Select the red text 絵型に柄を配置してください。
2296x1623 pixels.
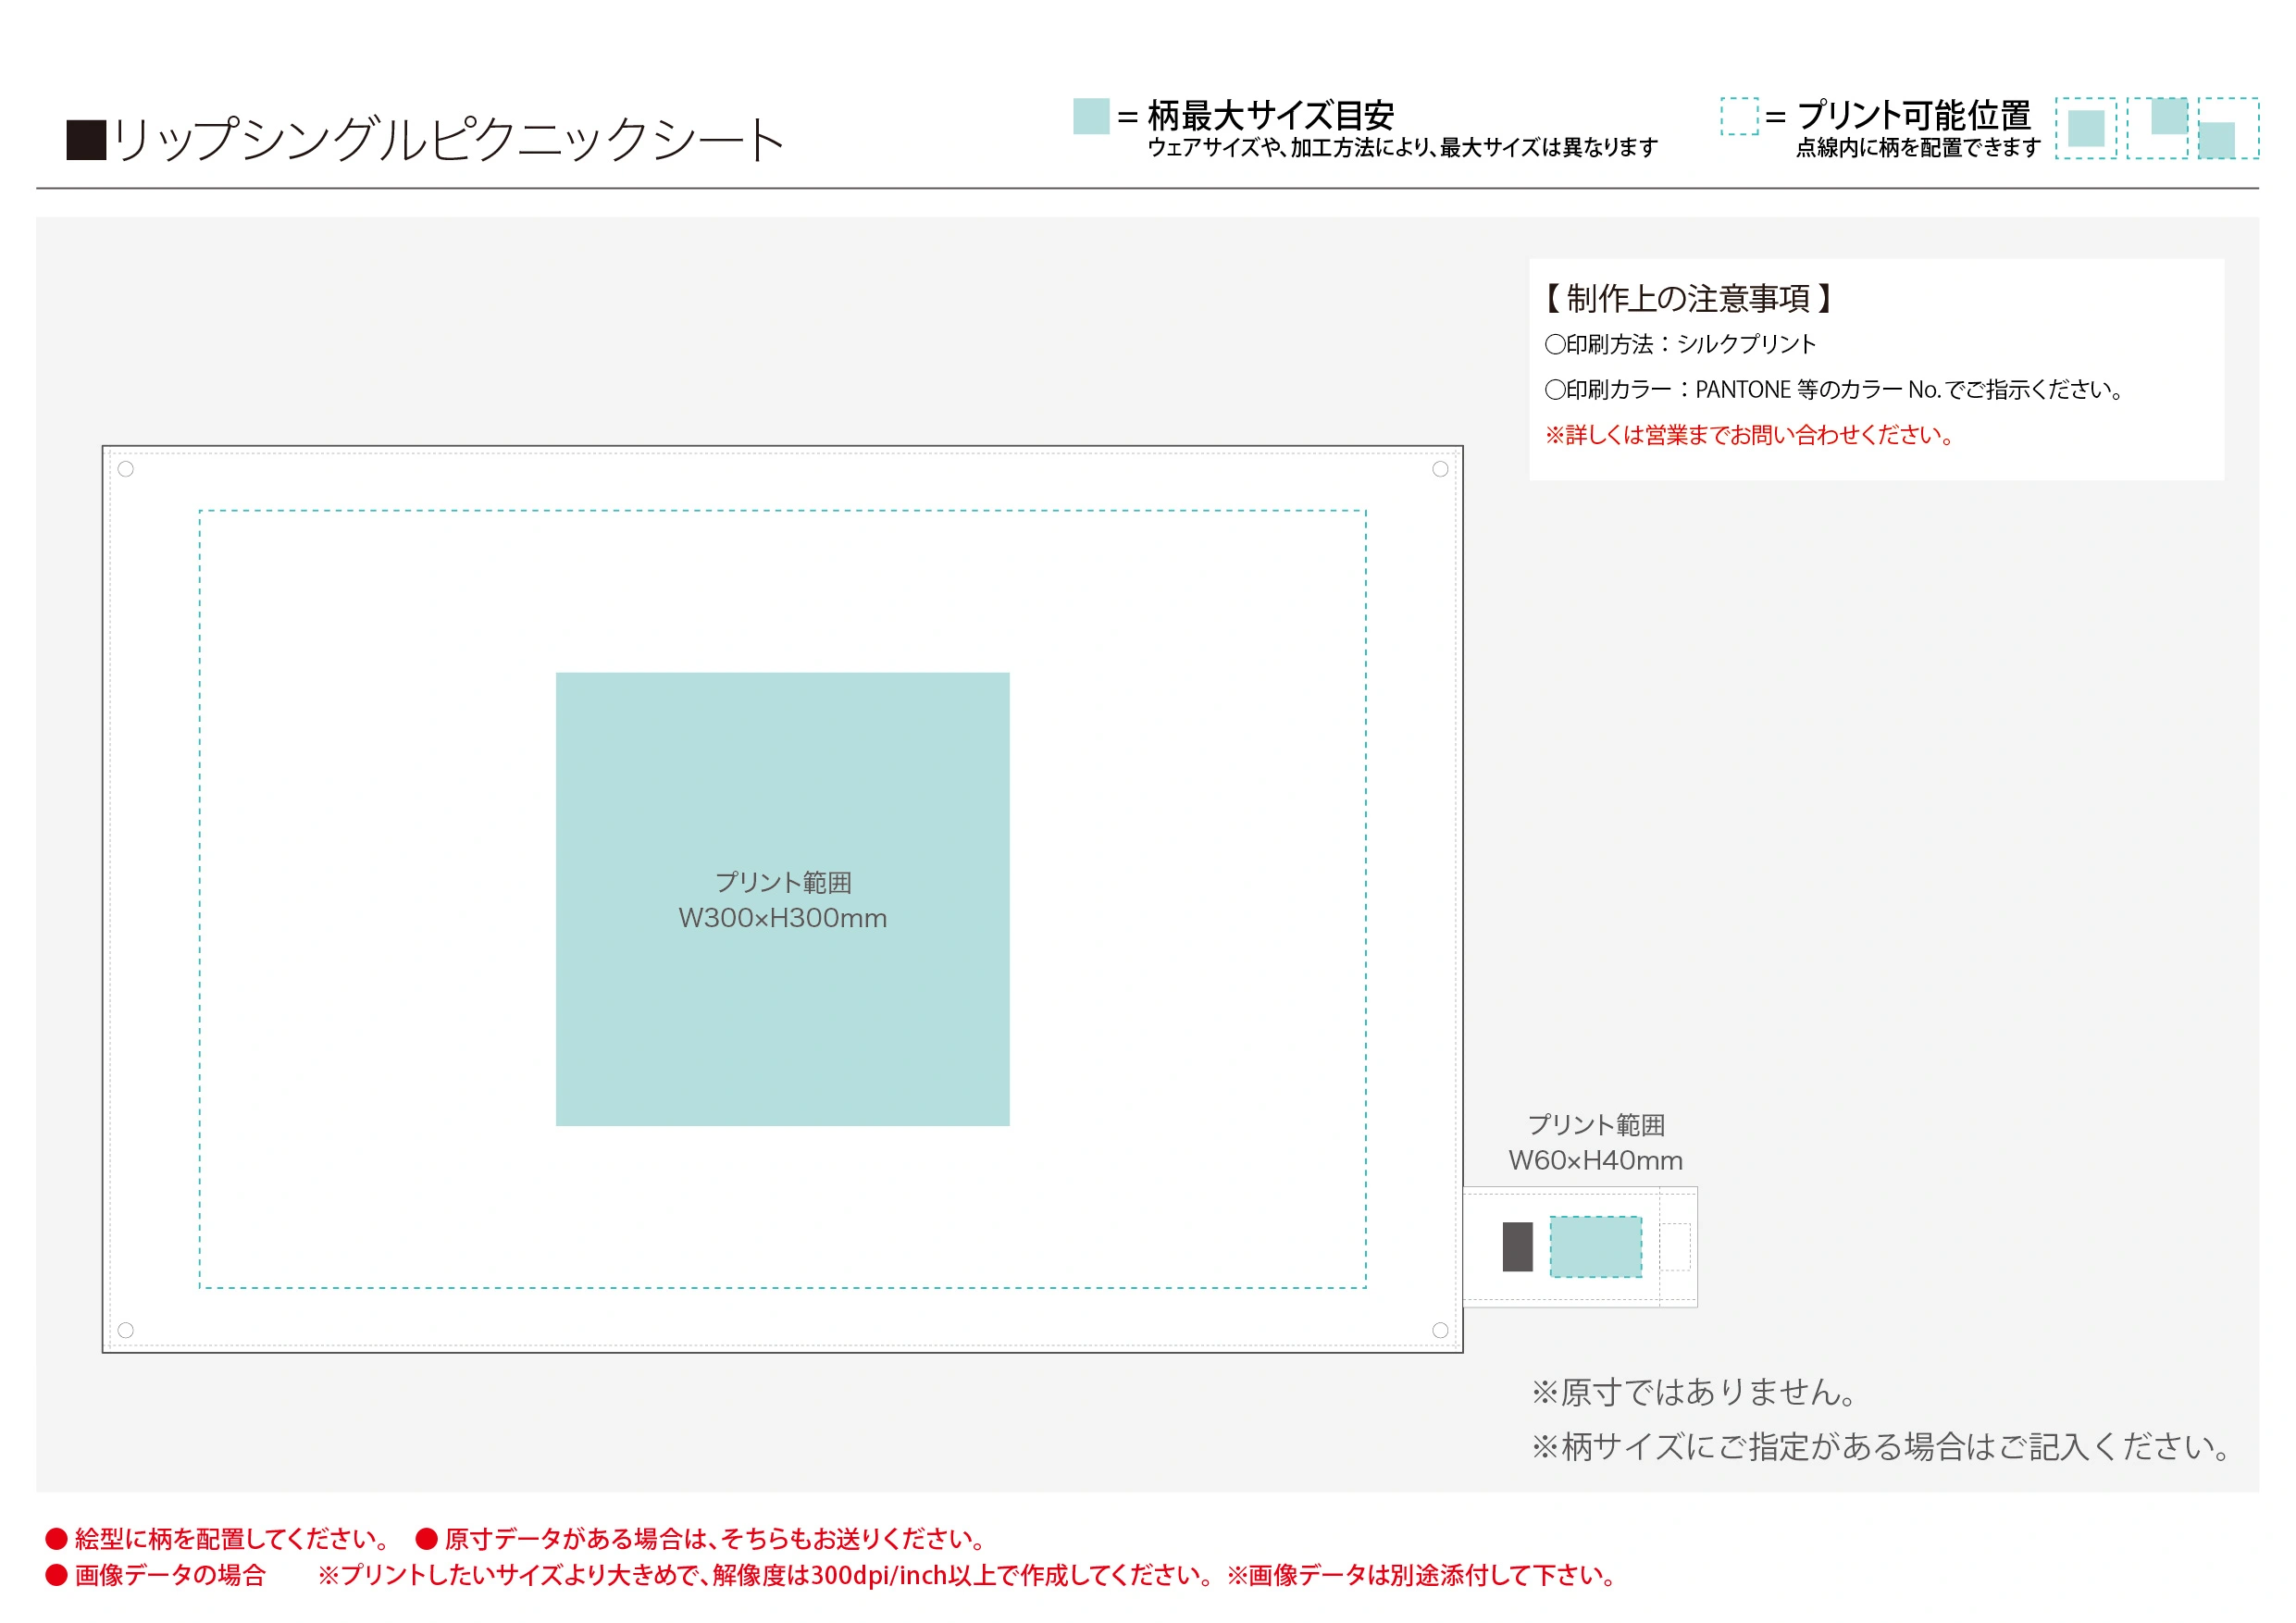pos(234,1538)
